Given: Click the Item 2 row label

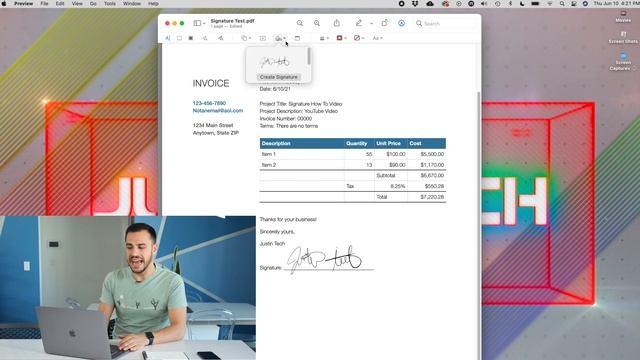Looking at the screenshot, I should pos(269,165).
